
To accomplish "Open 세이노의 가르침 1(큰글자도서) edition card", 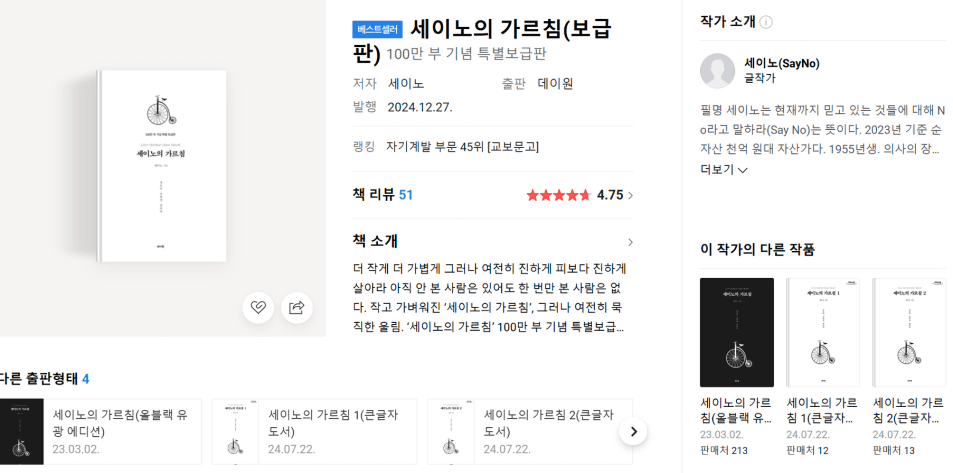I will [x=314, y=432].
